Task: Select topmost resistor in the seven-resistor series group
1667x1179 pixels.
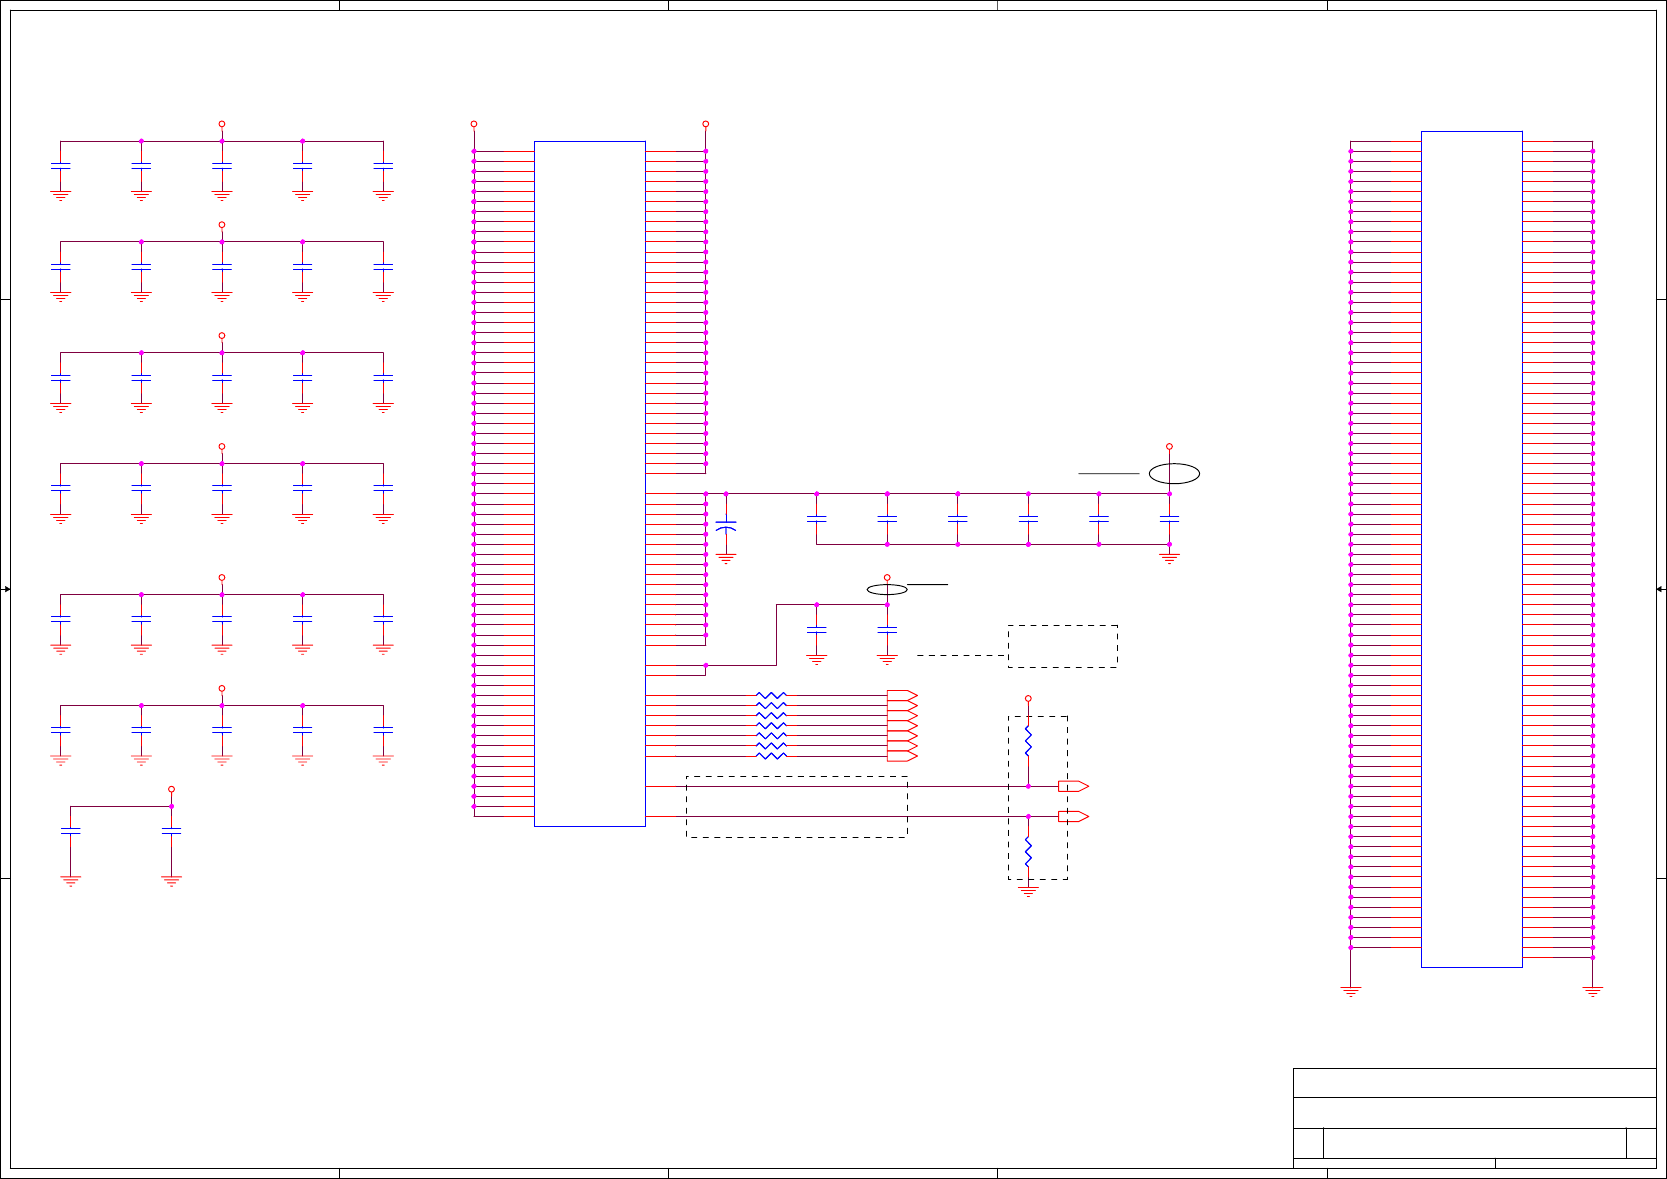Action: pos(771,695)
